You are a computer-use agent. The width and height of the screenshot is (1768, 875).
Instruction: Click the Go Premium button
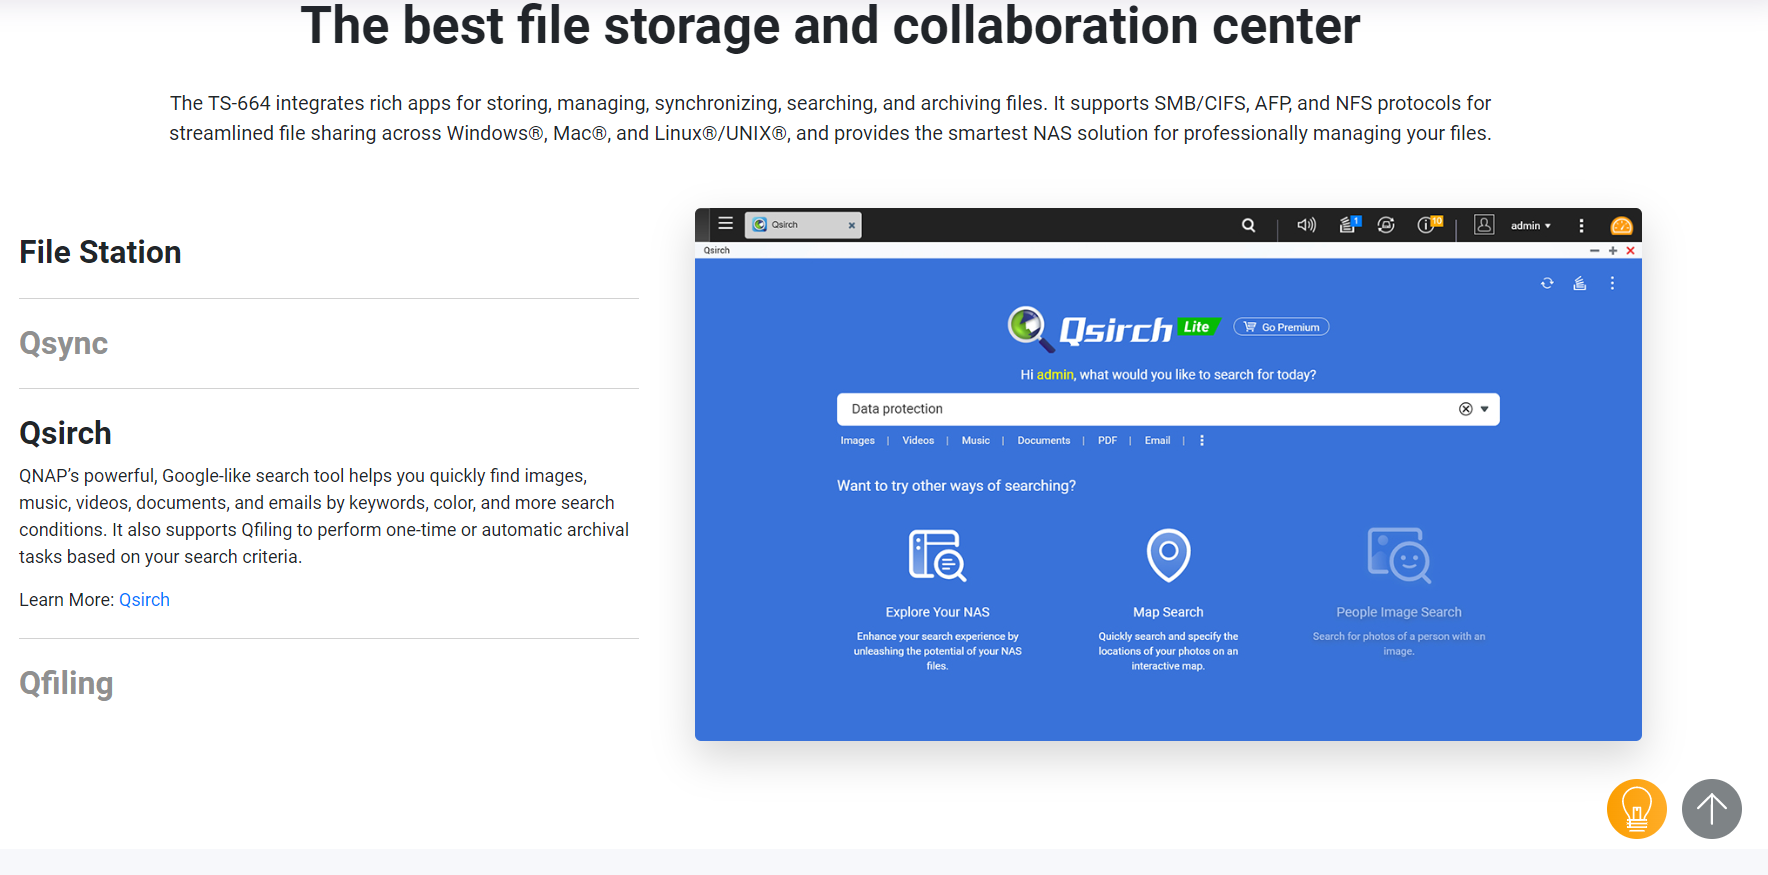click(1281, 327)
